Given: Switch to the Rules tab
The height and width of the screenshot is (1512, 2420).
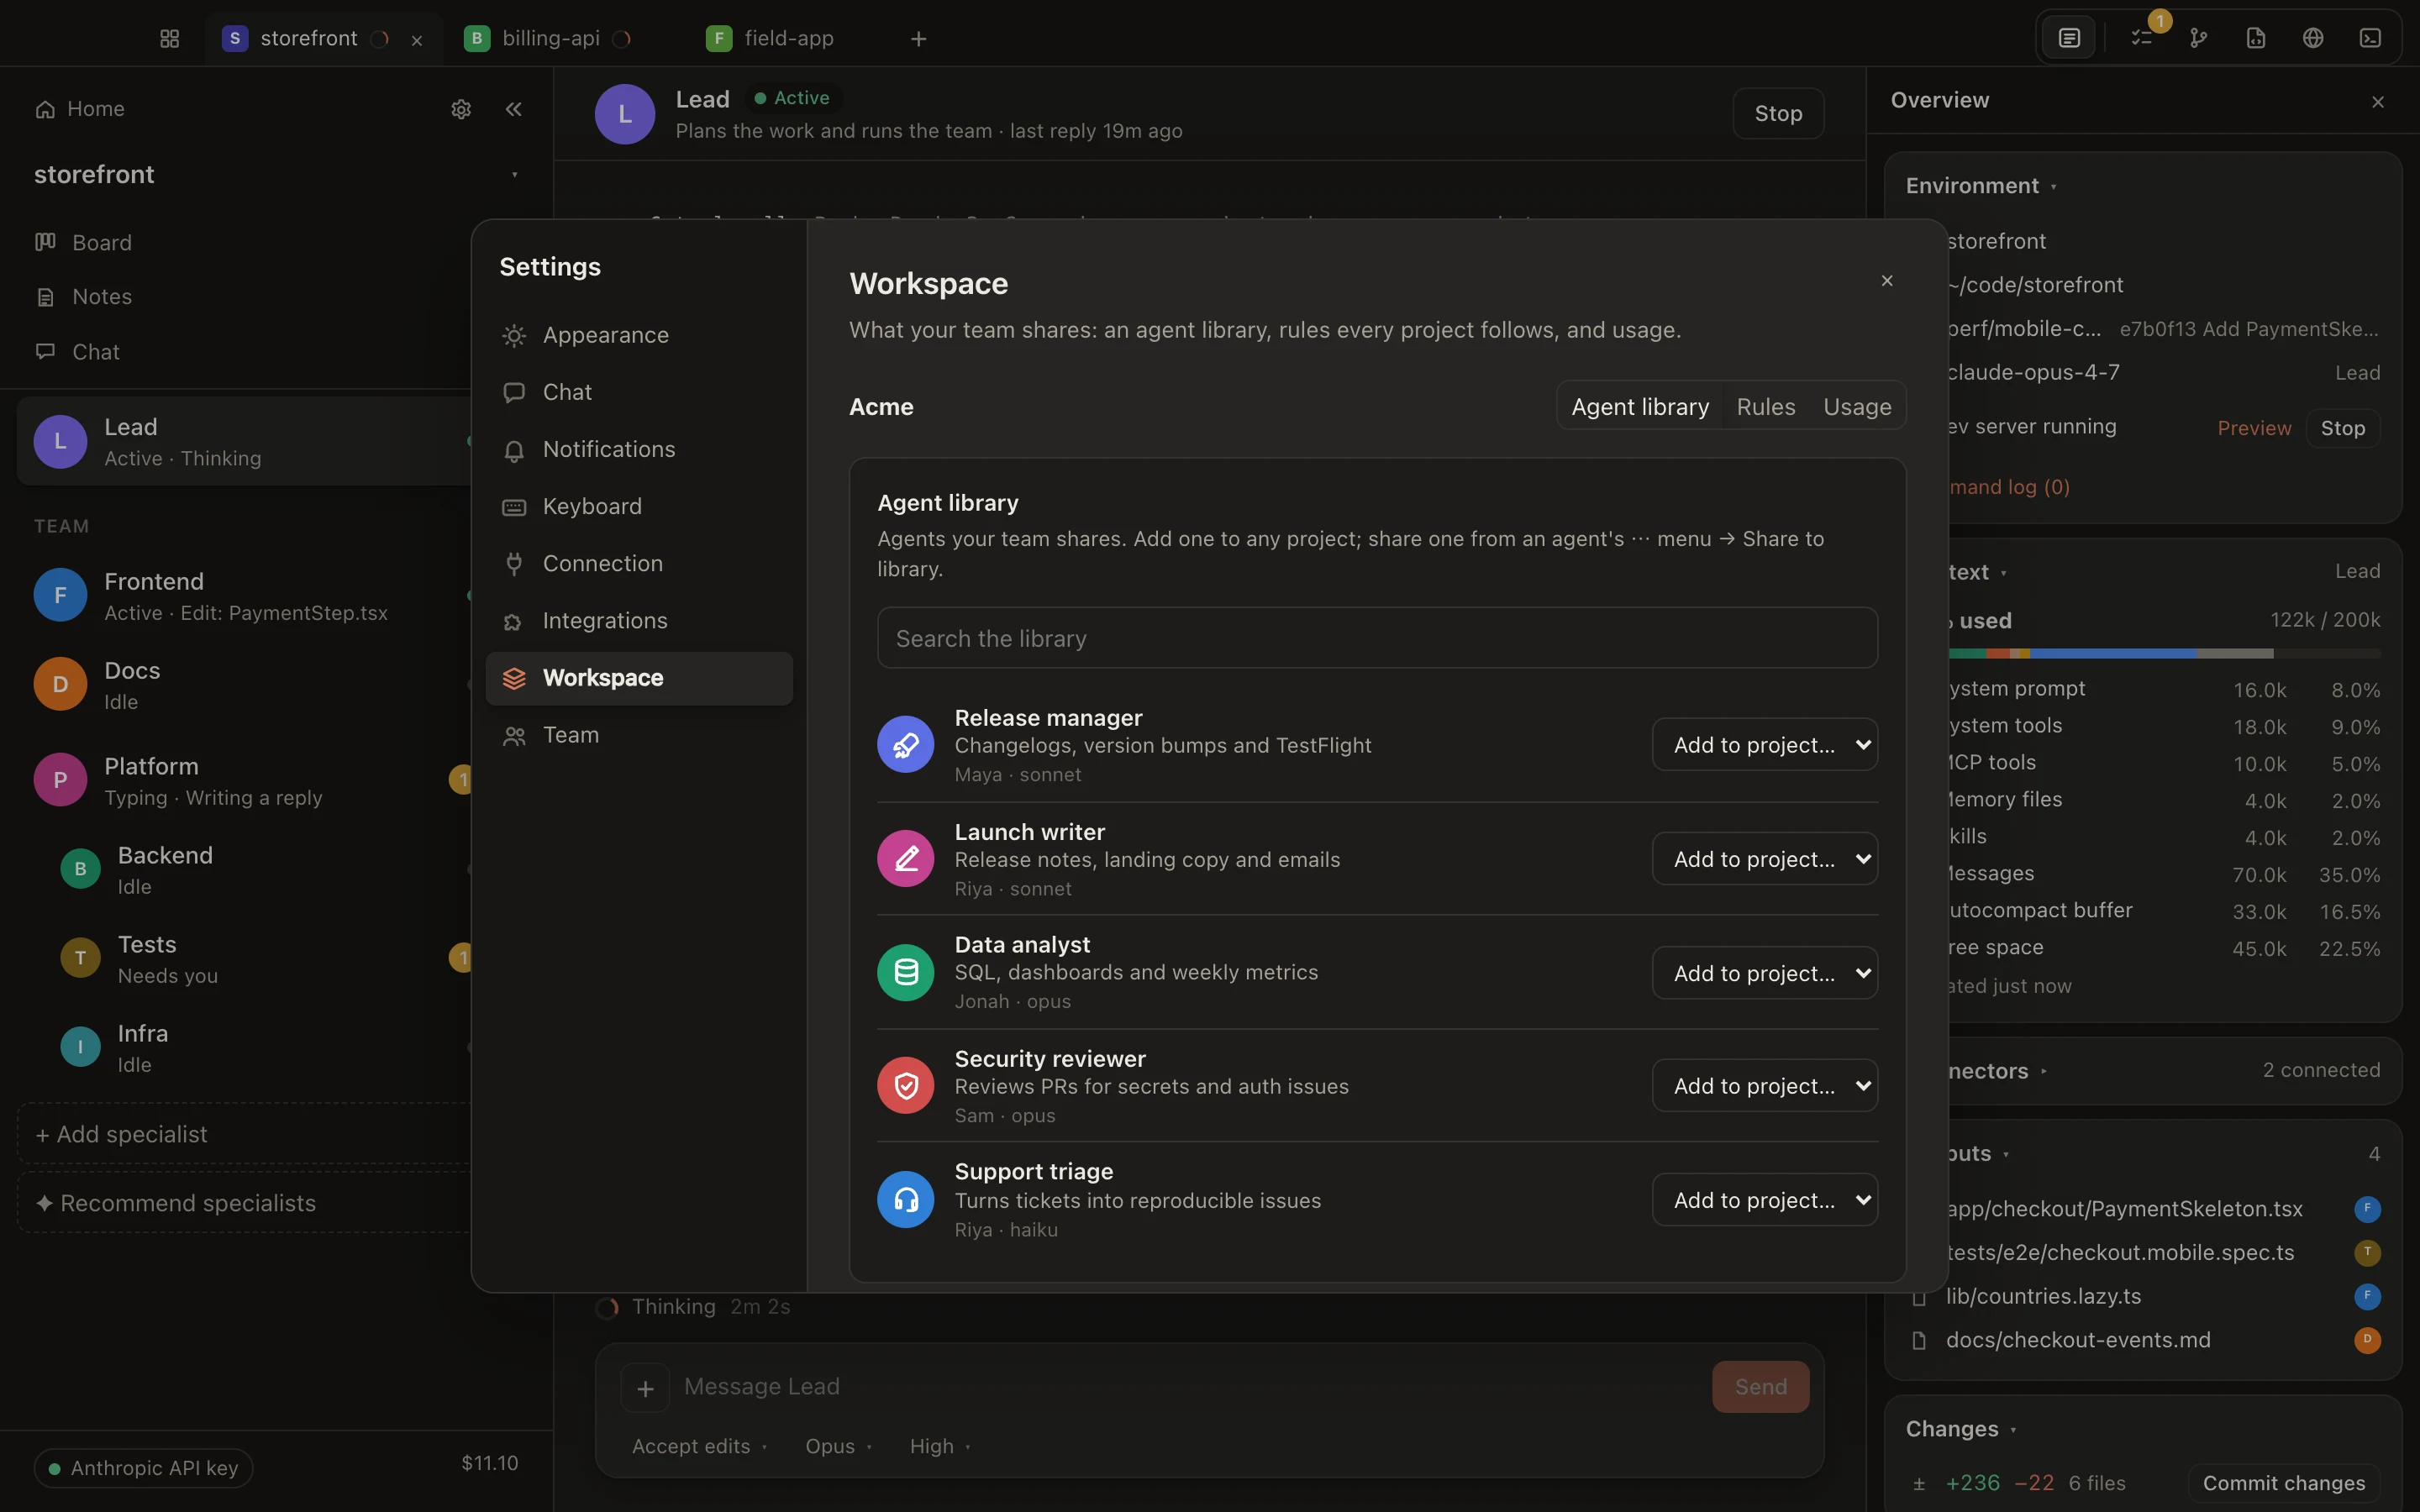Looking at the screenshot, I should click(x=1766, y=407).
